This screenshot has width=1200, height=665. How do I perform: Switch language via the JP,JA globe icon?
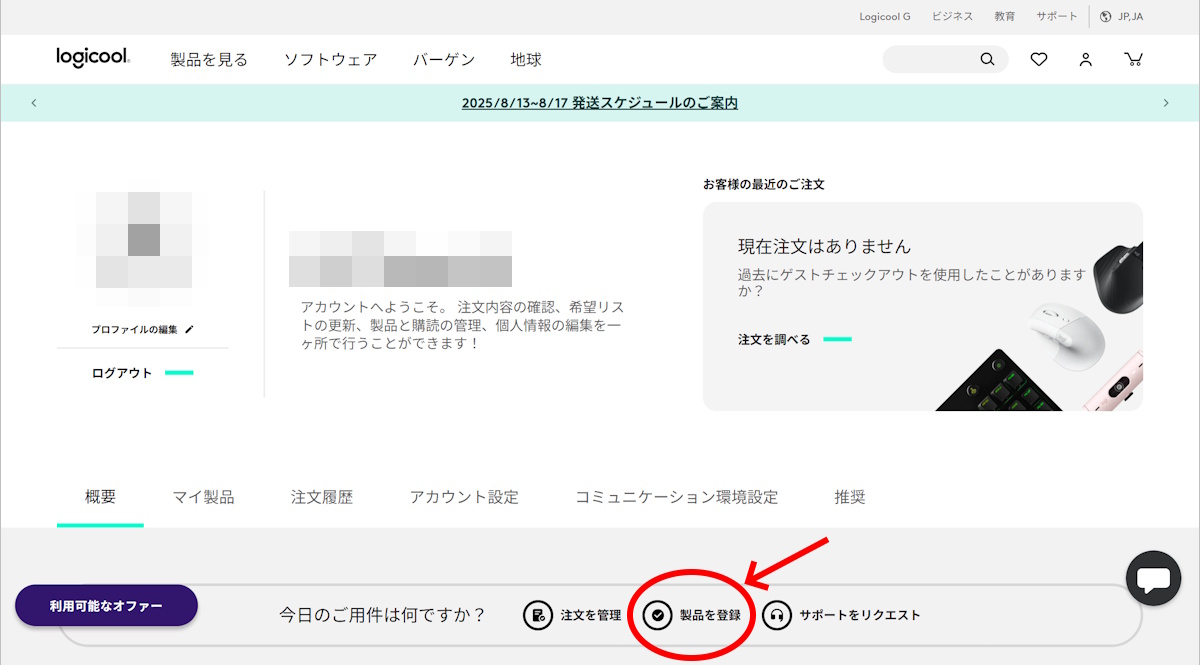click(1120, 16)
